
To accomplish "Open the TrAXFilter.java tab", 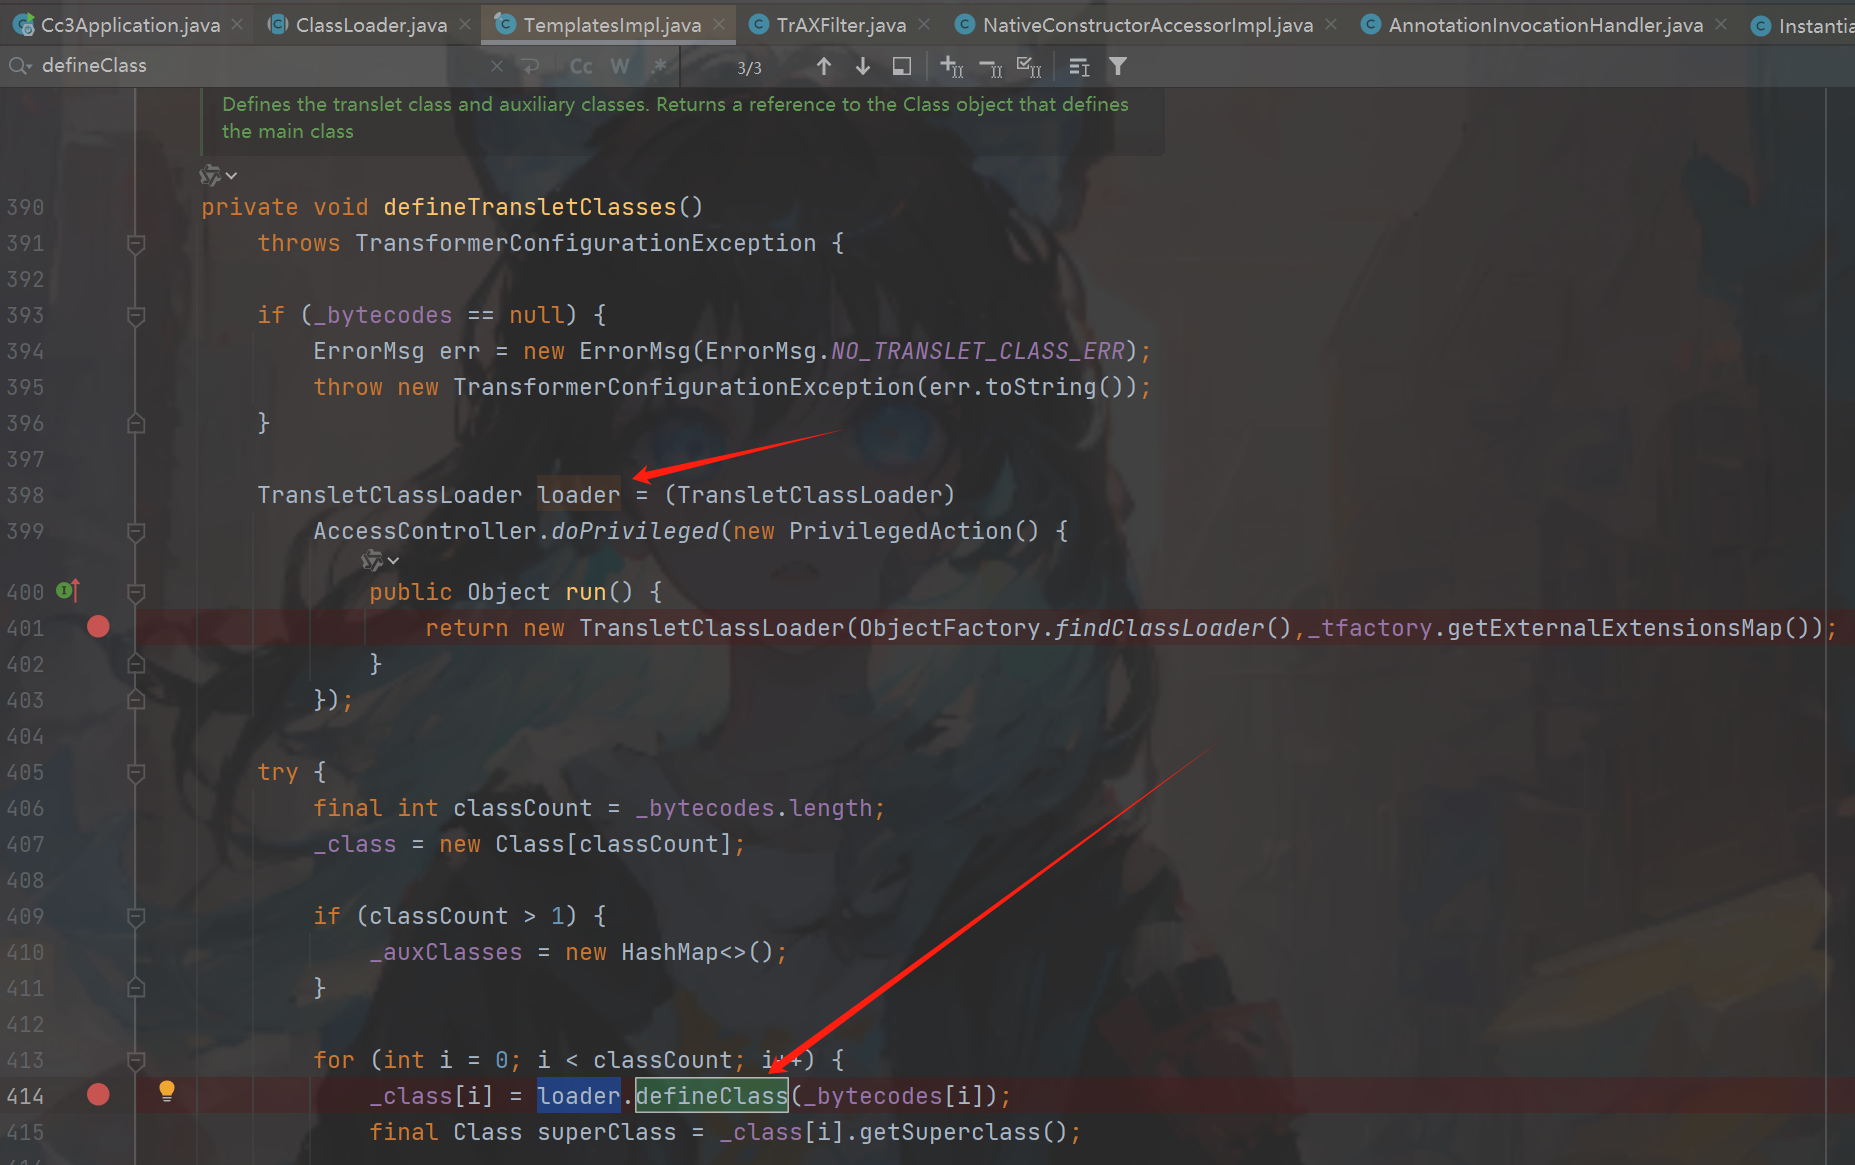I will pyautogui.click(x=829, y=25).
